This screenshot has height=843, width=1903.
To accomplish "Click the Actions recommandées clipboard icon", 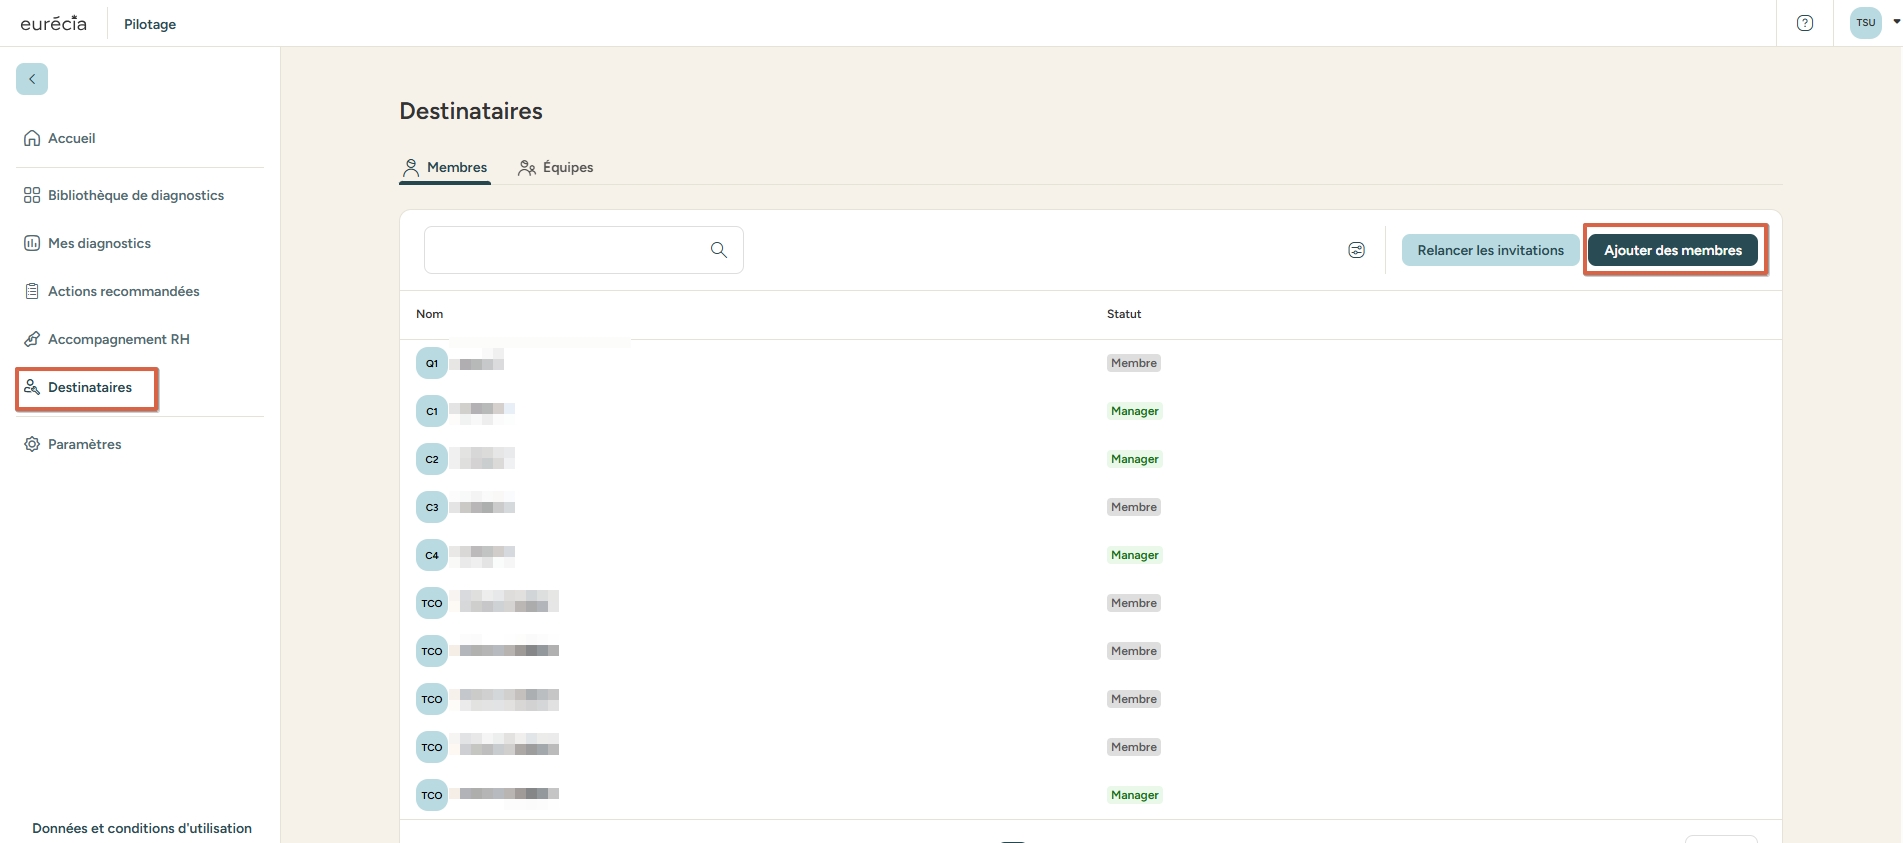I will pos(32,291).
